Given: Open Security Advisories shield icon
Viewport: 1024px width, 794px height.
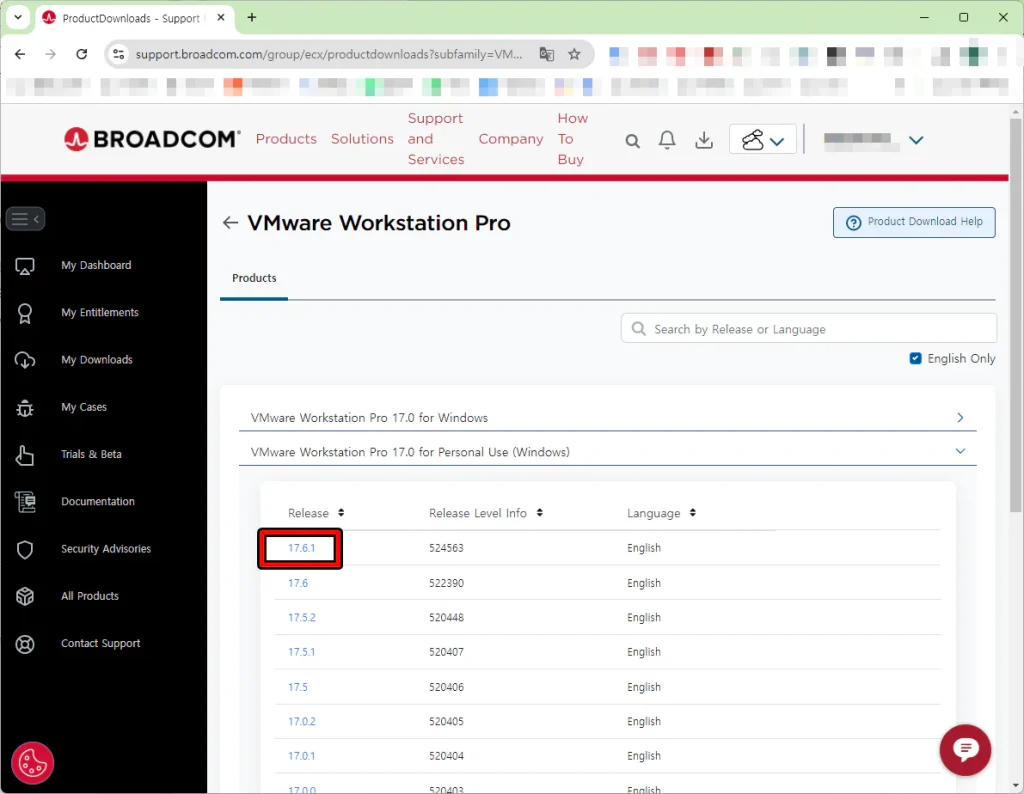Looking at the screenshot, I should (26, 550).
